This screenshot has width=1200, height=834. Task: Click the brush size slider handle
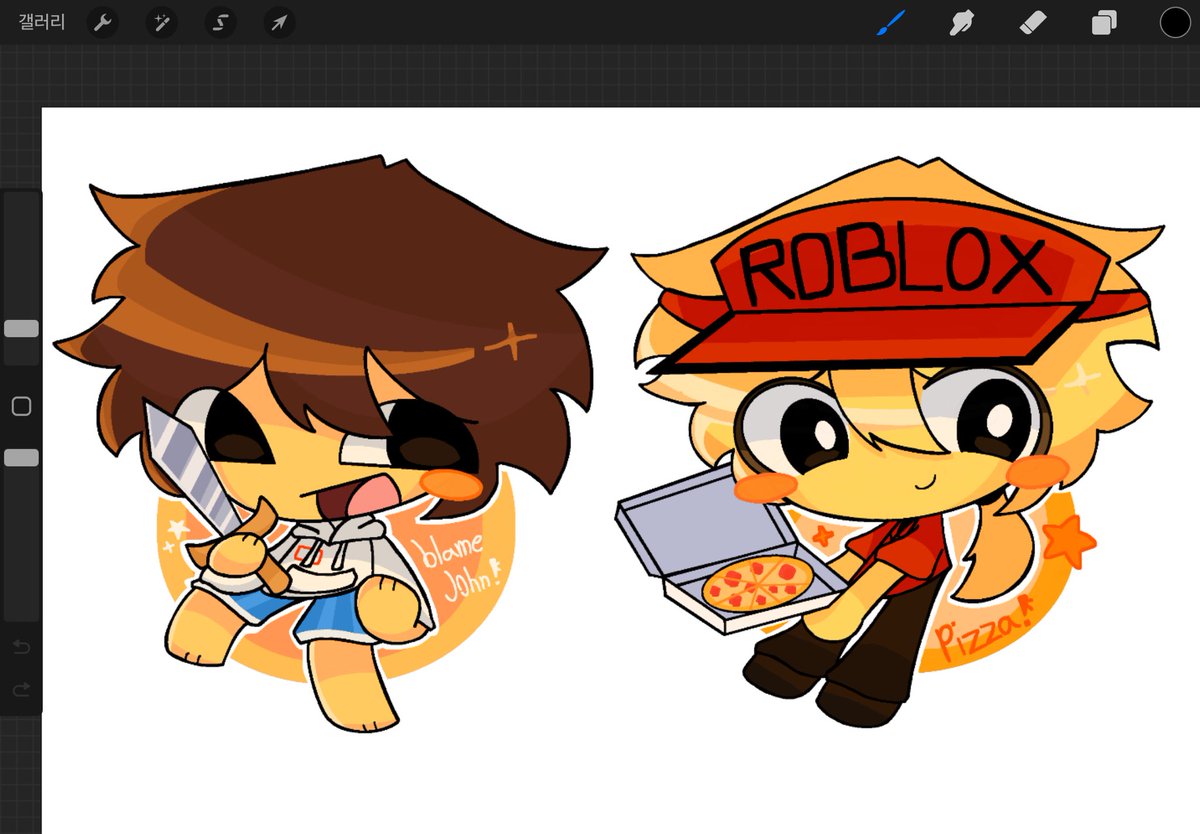(x=21, y=329)
